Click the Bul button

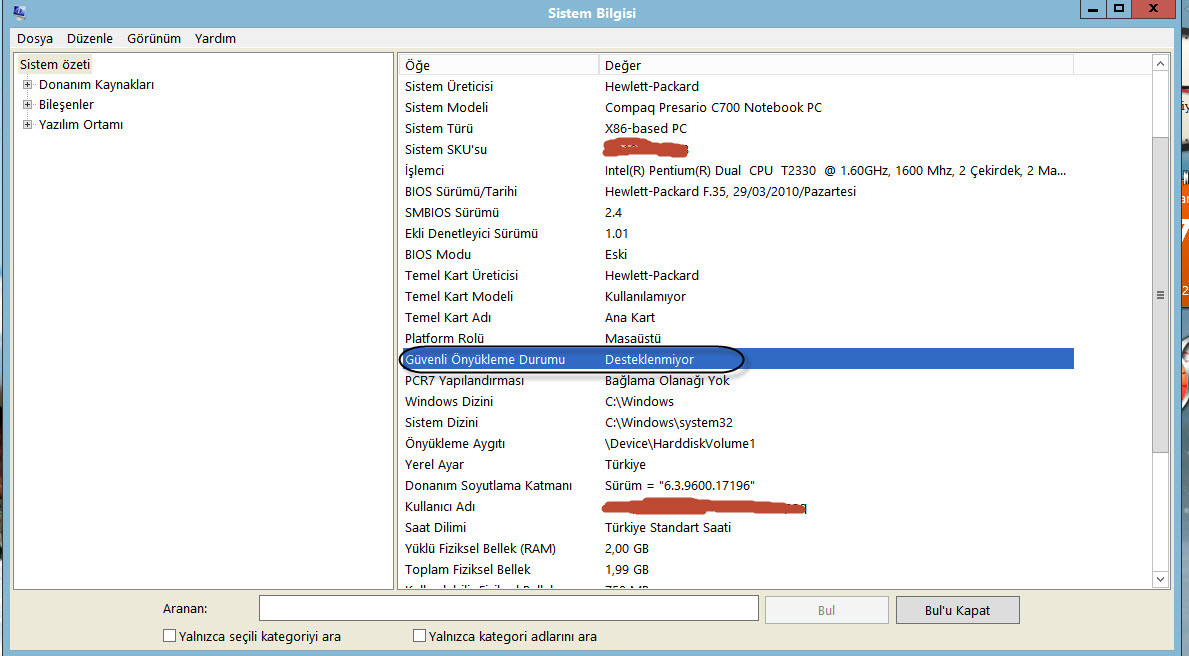(x=827, y=610)
